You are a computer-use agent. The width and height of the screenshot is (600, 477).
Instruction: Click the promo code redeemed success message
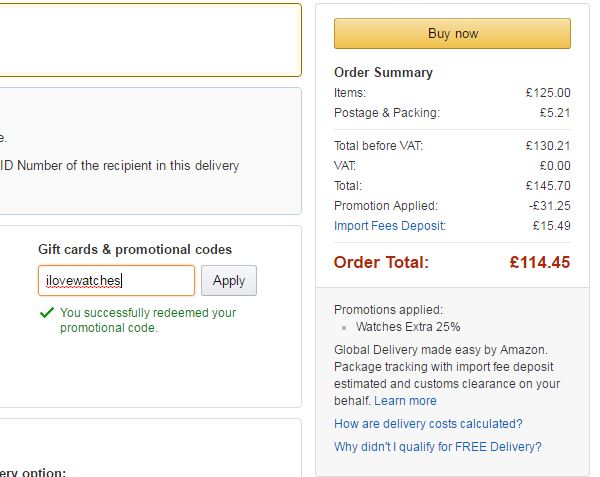(x=148, y=320)
